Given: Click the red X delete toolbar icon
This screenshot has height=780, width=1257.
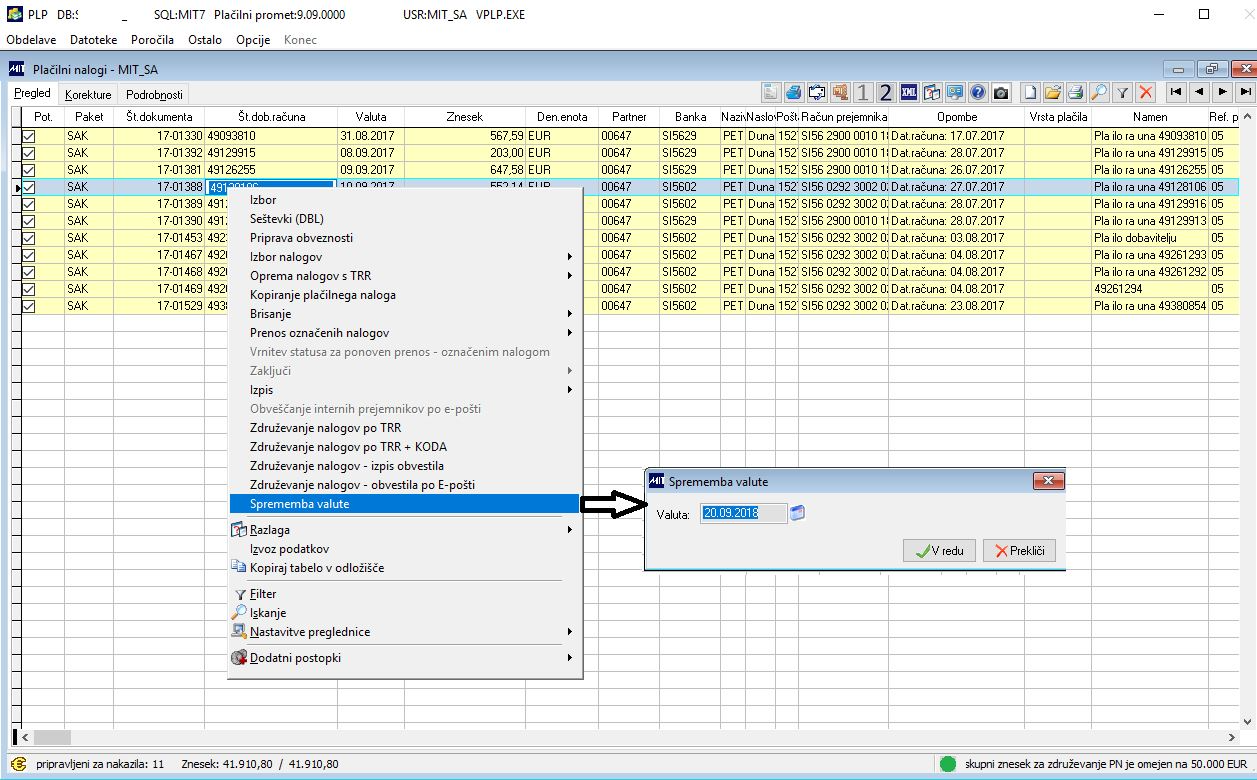Looking at the screenshot, I should [1145, 92].
